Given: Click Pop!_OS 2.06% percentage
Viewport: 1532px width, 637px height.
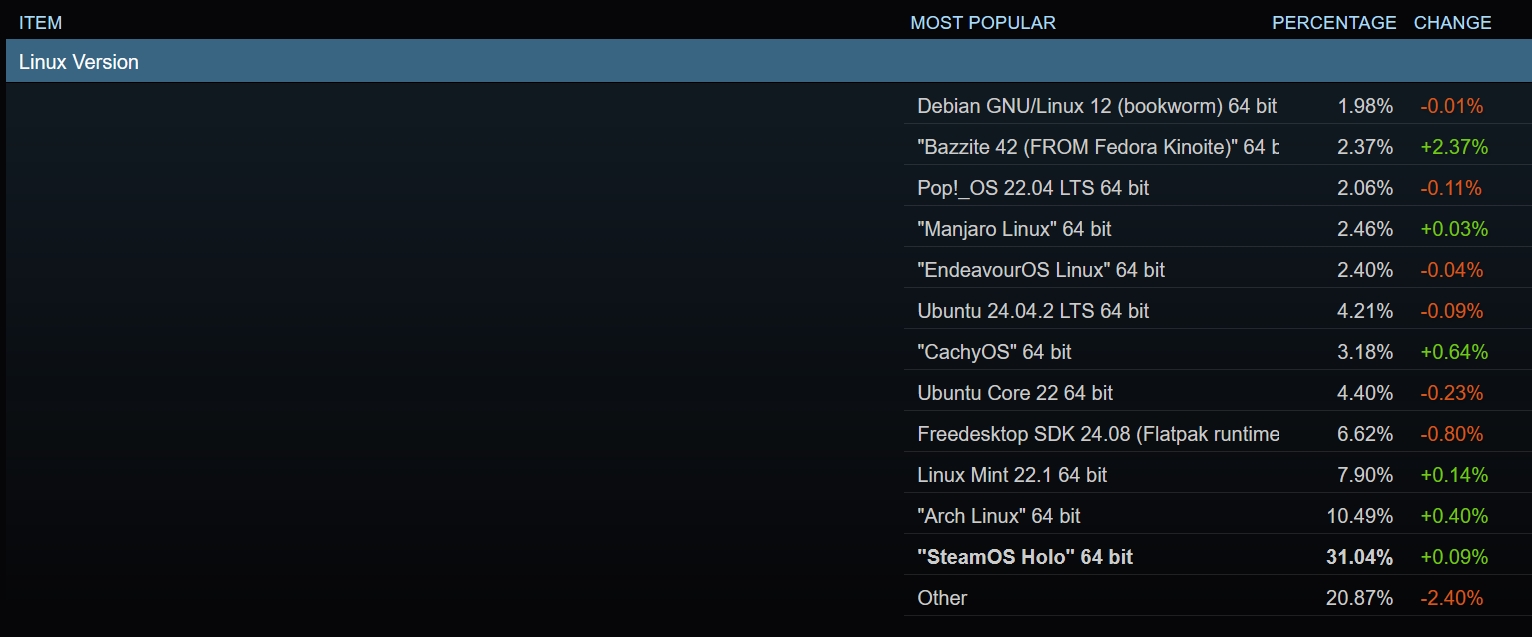Looking at the screenshot, I should point(1365,188).
